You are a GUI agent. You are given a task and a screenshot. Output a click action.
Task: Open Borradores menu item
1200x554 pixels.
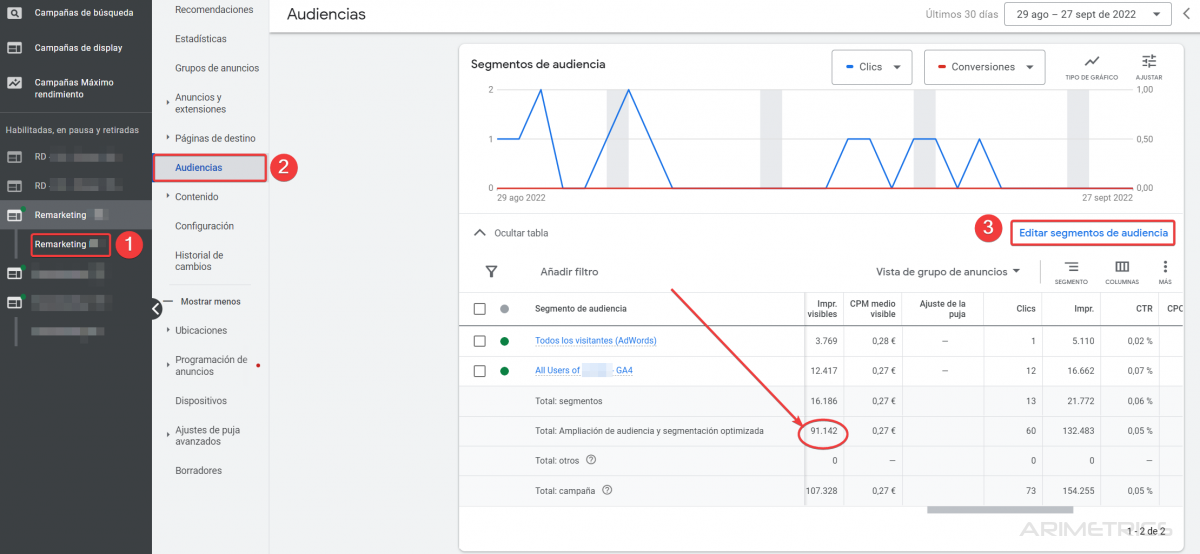point(198,470)
